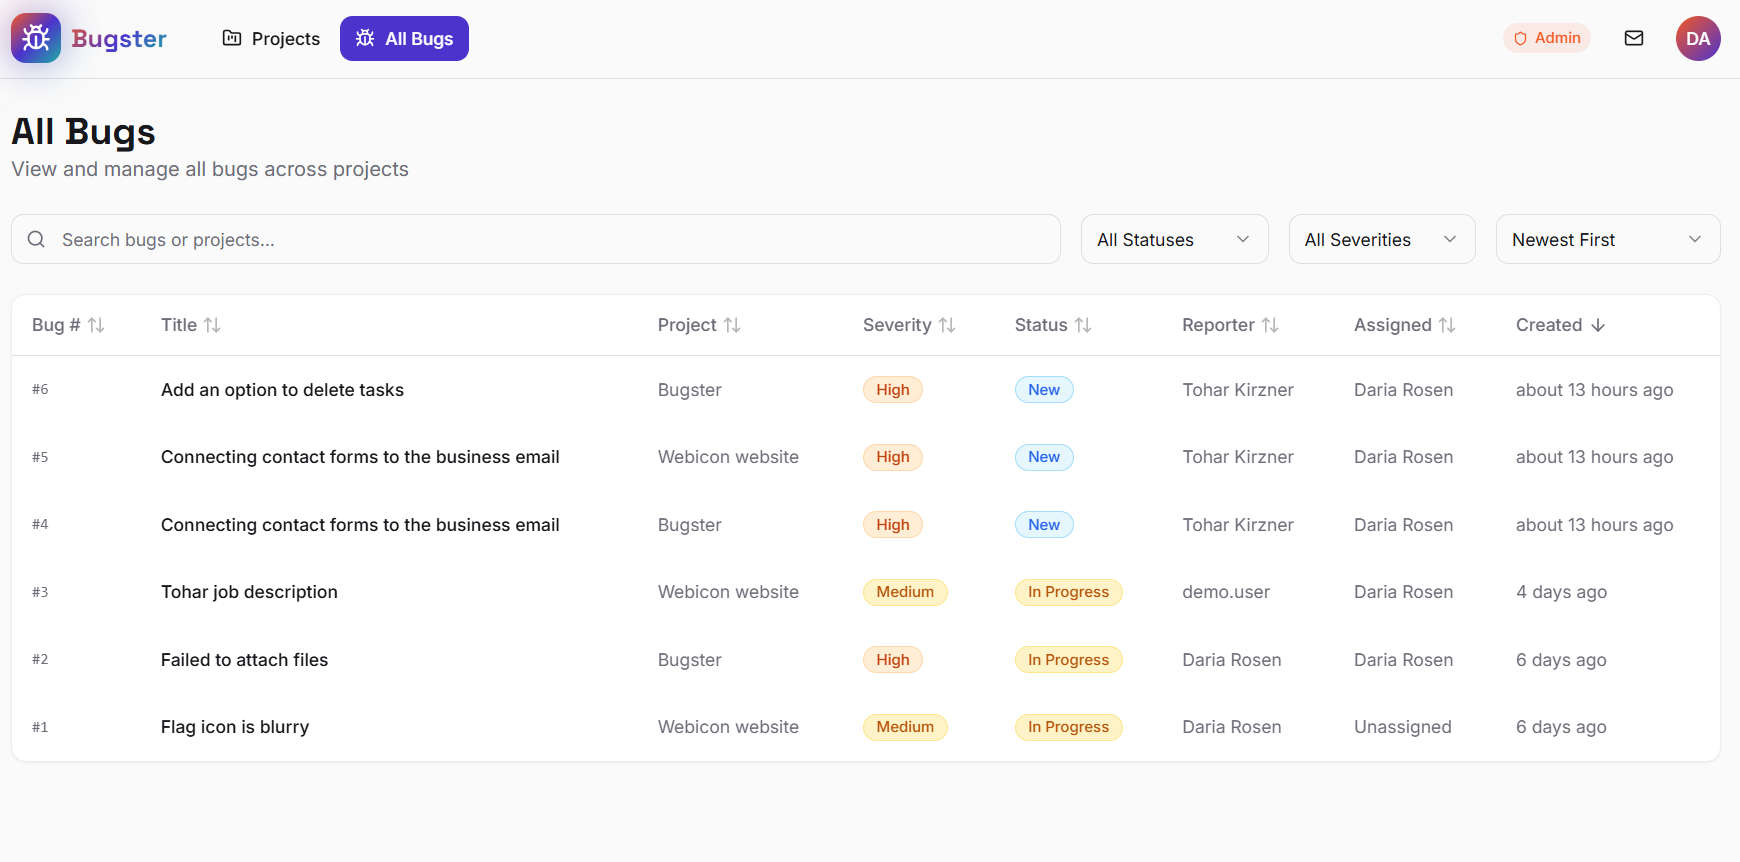1740x862 pixels.
Task: Sort by Status column arrows
Action: (x=1083, y=325)
